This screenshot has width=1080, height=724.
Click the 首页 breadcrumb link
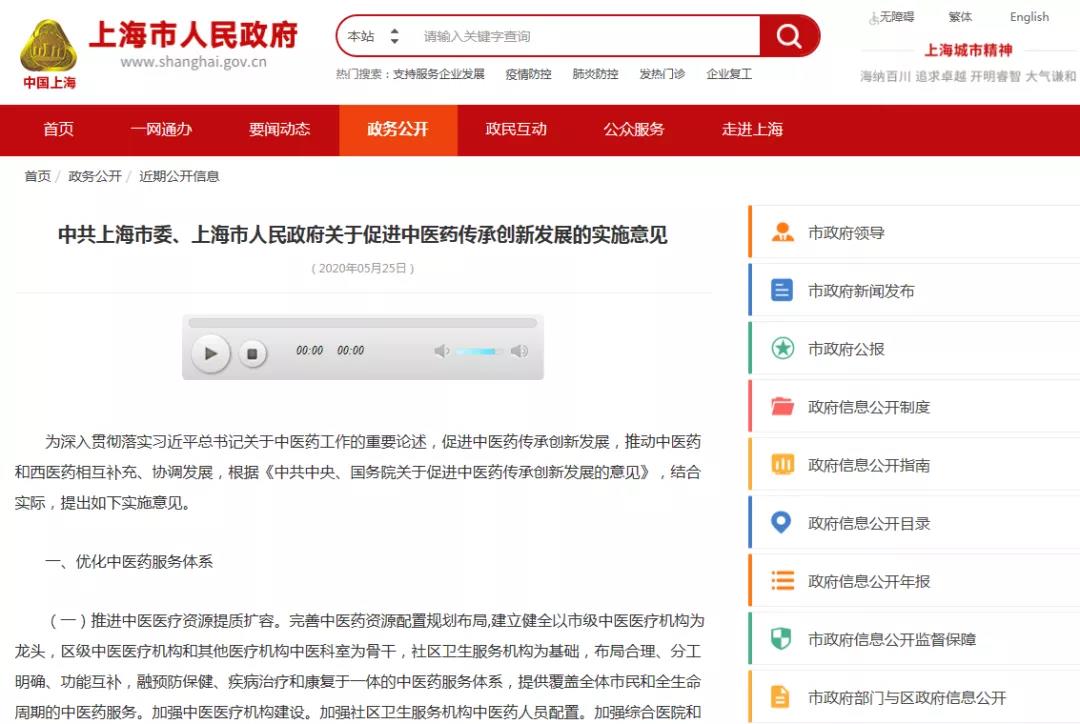pyautogui.click(x=37, y=176)
